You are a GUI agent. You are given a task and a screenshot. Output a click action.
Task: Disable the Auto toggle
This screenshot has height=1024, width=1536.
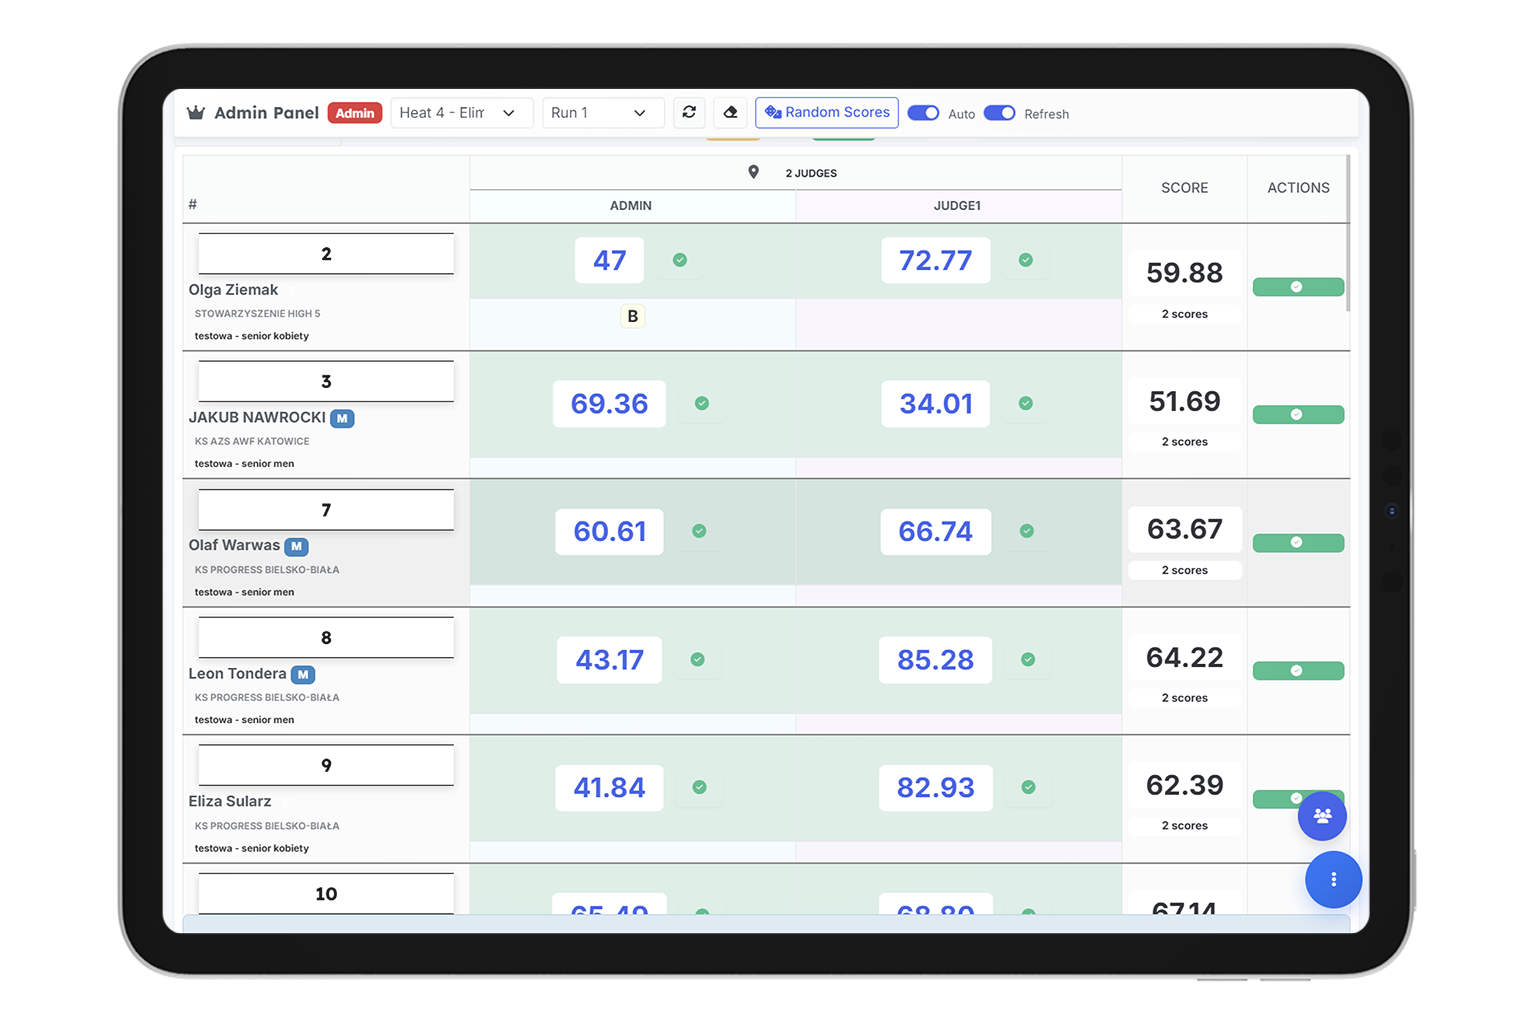pos(923,113)
